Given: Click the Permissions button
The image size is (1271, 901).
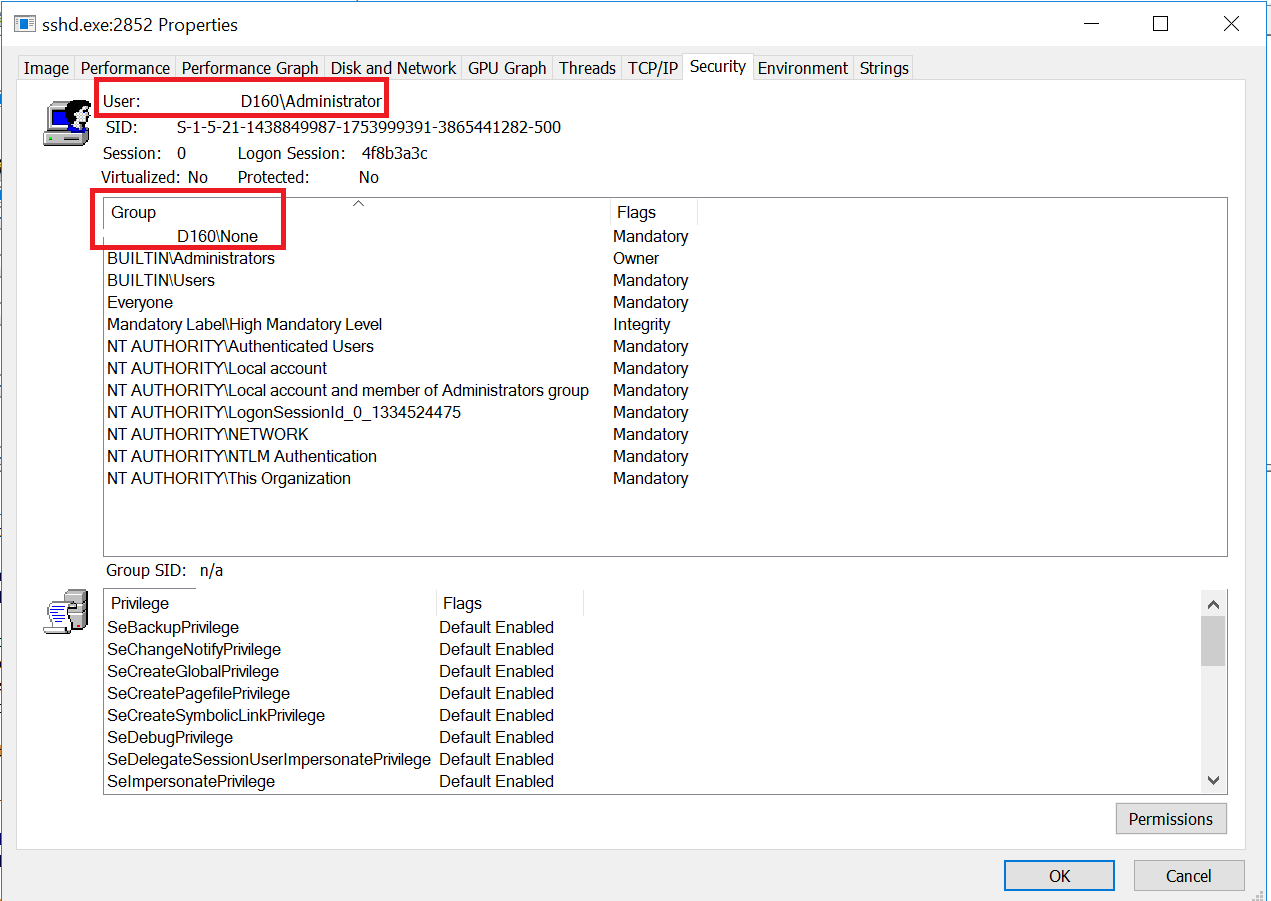Looking at the screenshot, I should click(x=1170, y=818).
